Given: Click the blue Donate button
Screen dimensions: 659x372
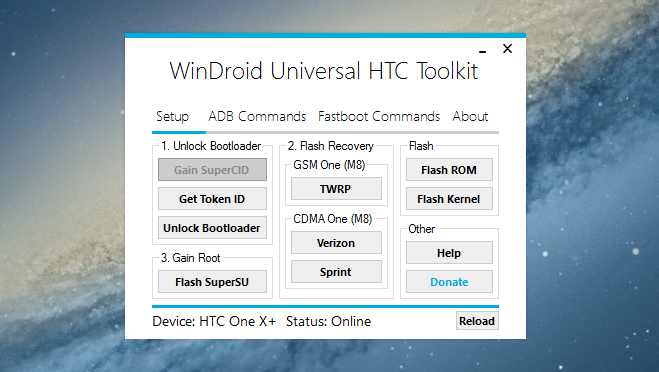Looking at the screenshot, I should point(449,282).
